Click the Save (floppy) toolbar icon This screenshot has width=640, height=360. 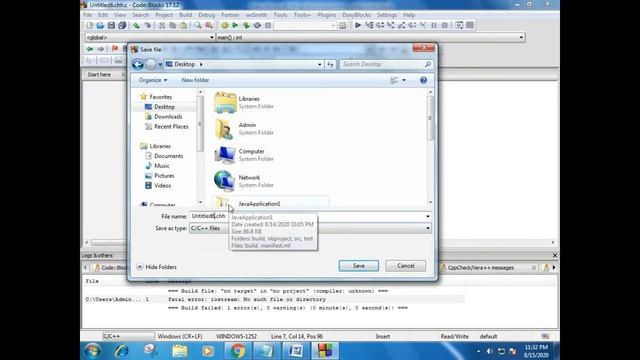pos(111,25)
